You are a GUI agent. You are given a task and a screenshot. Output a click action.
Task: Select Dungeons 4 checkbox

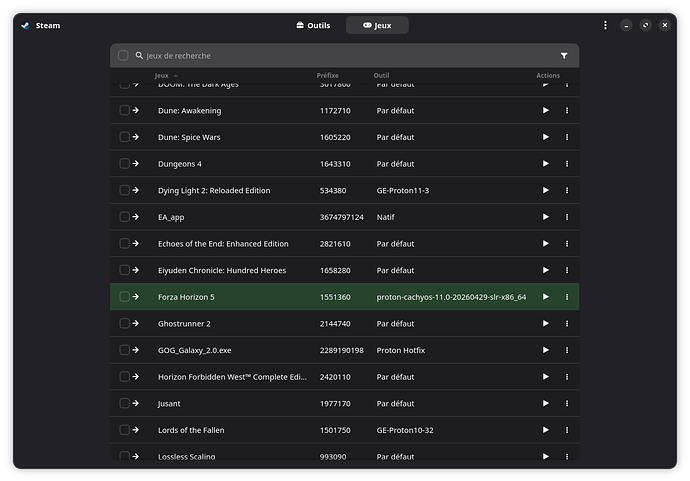click(x=125, y=163)
